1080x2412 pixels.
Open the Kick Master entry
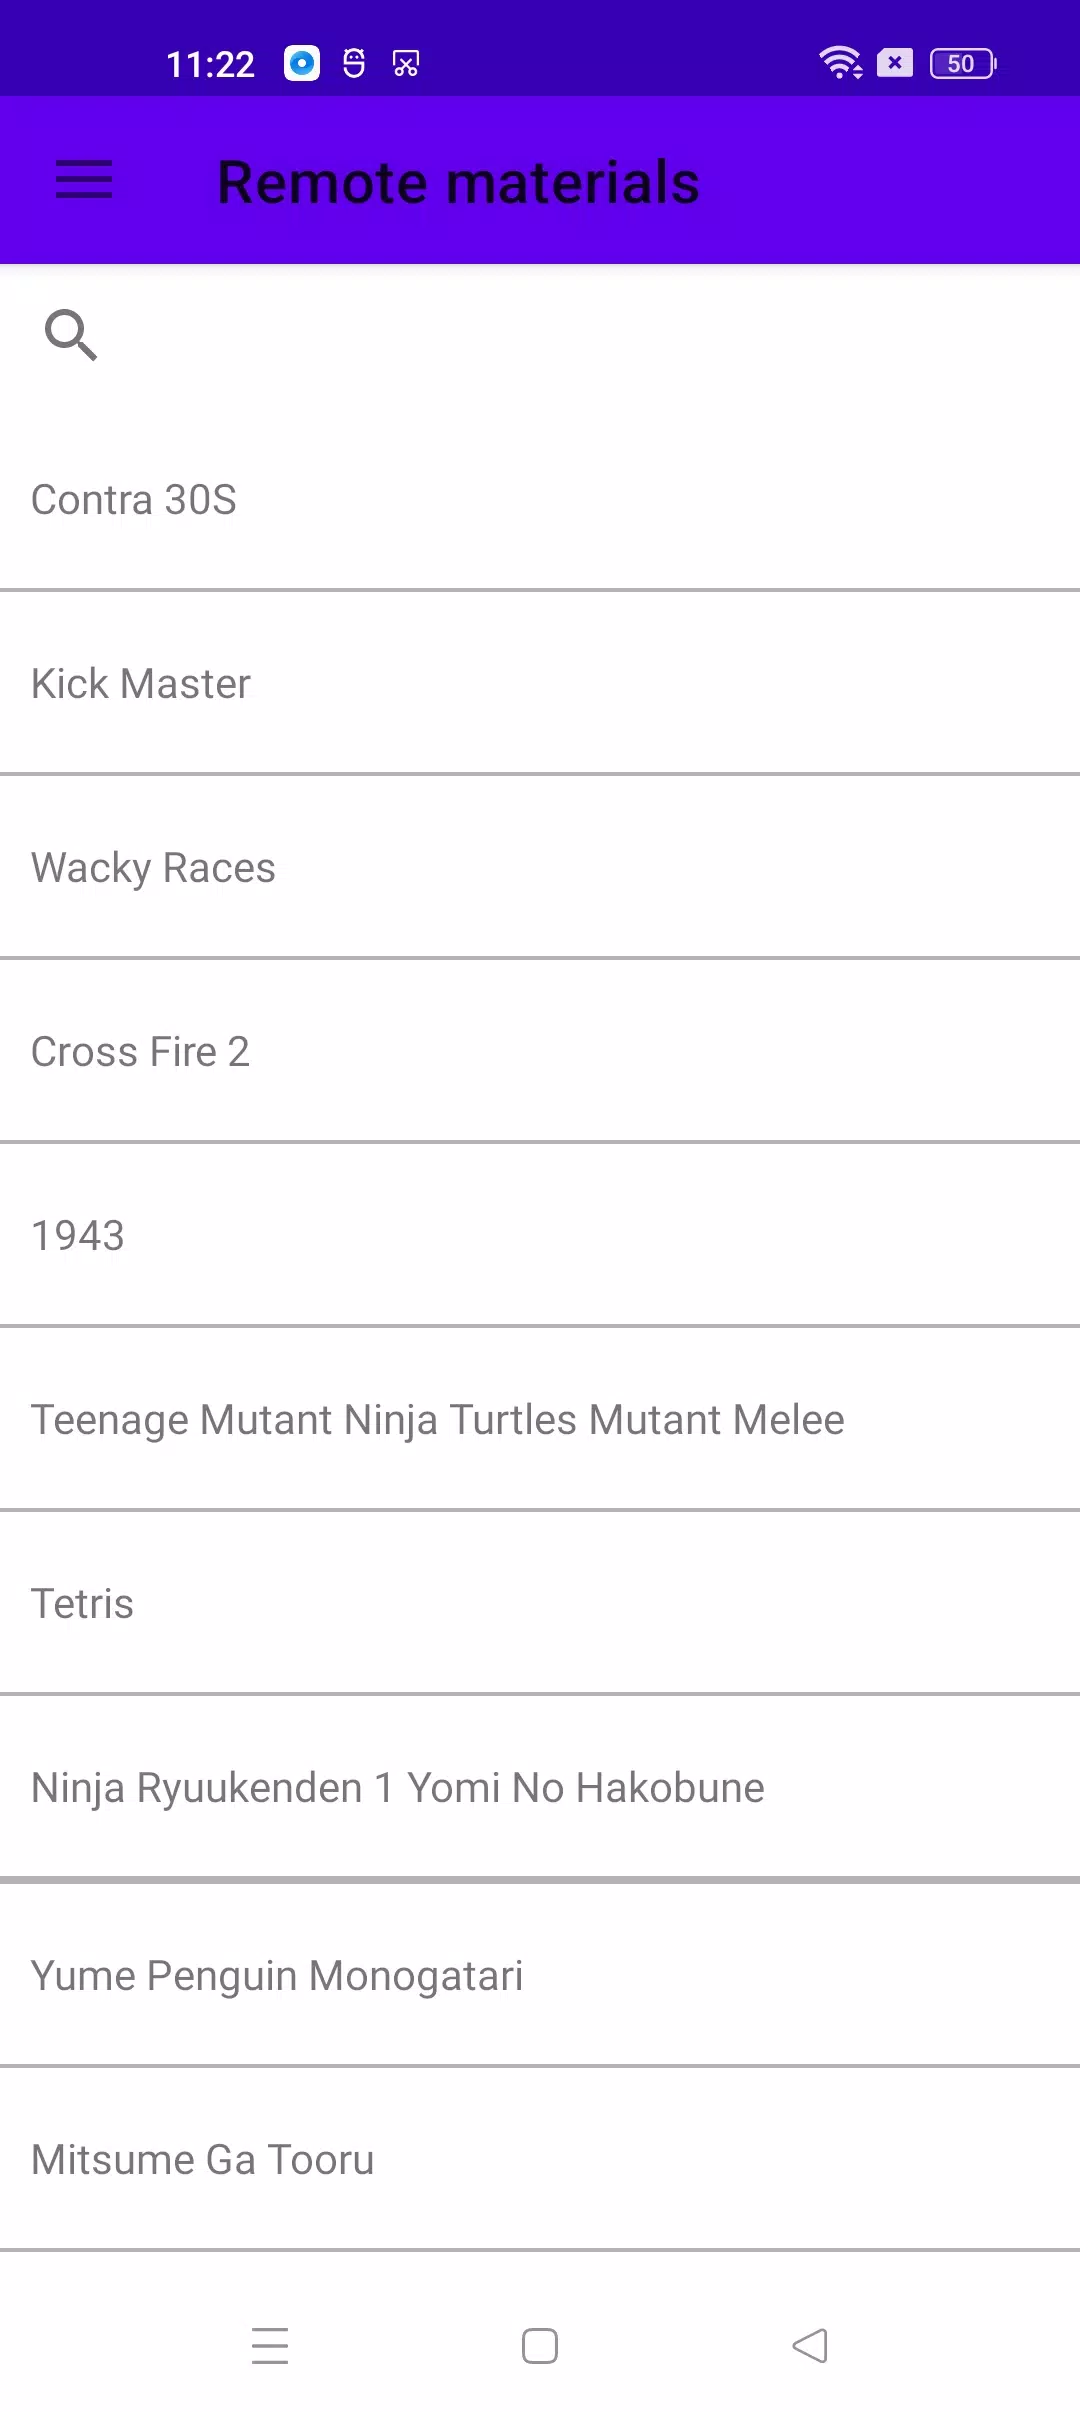141,684
